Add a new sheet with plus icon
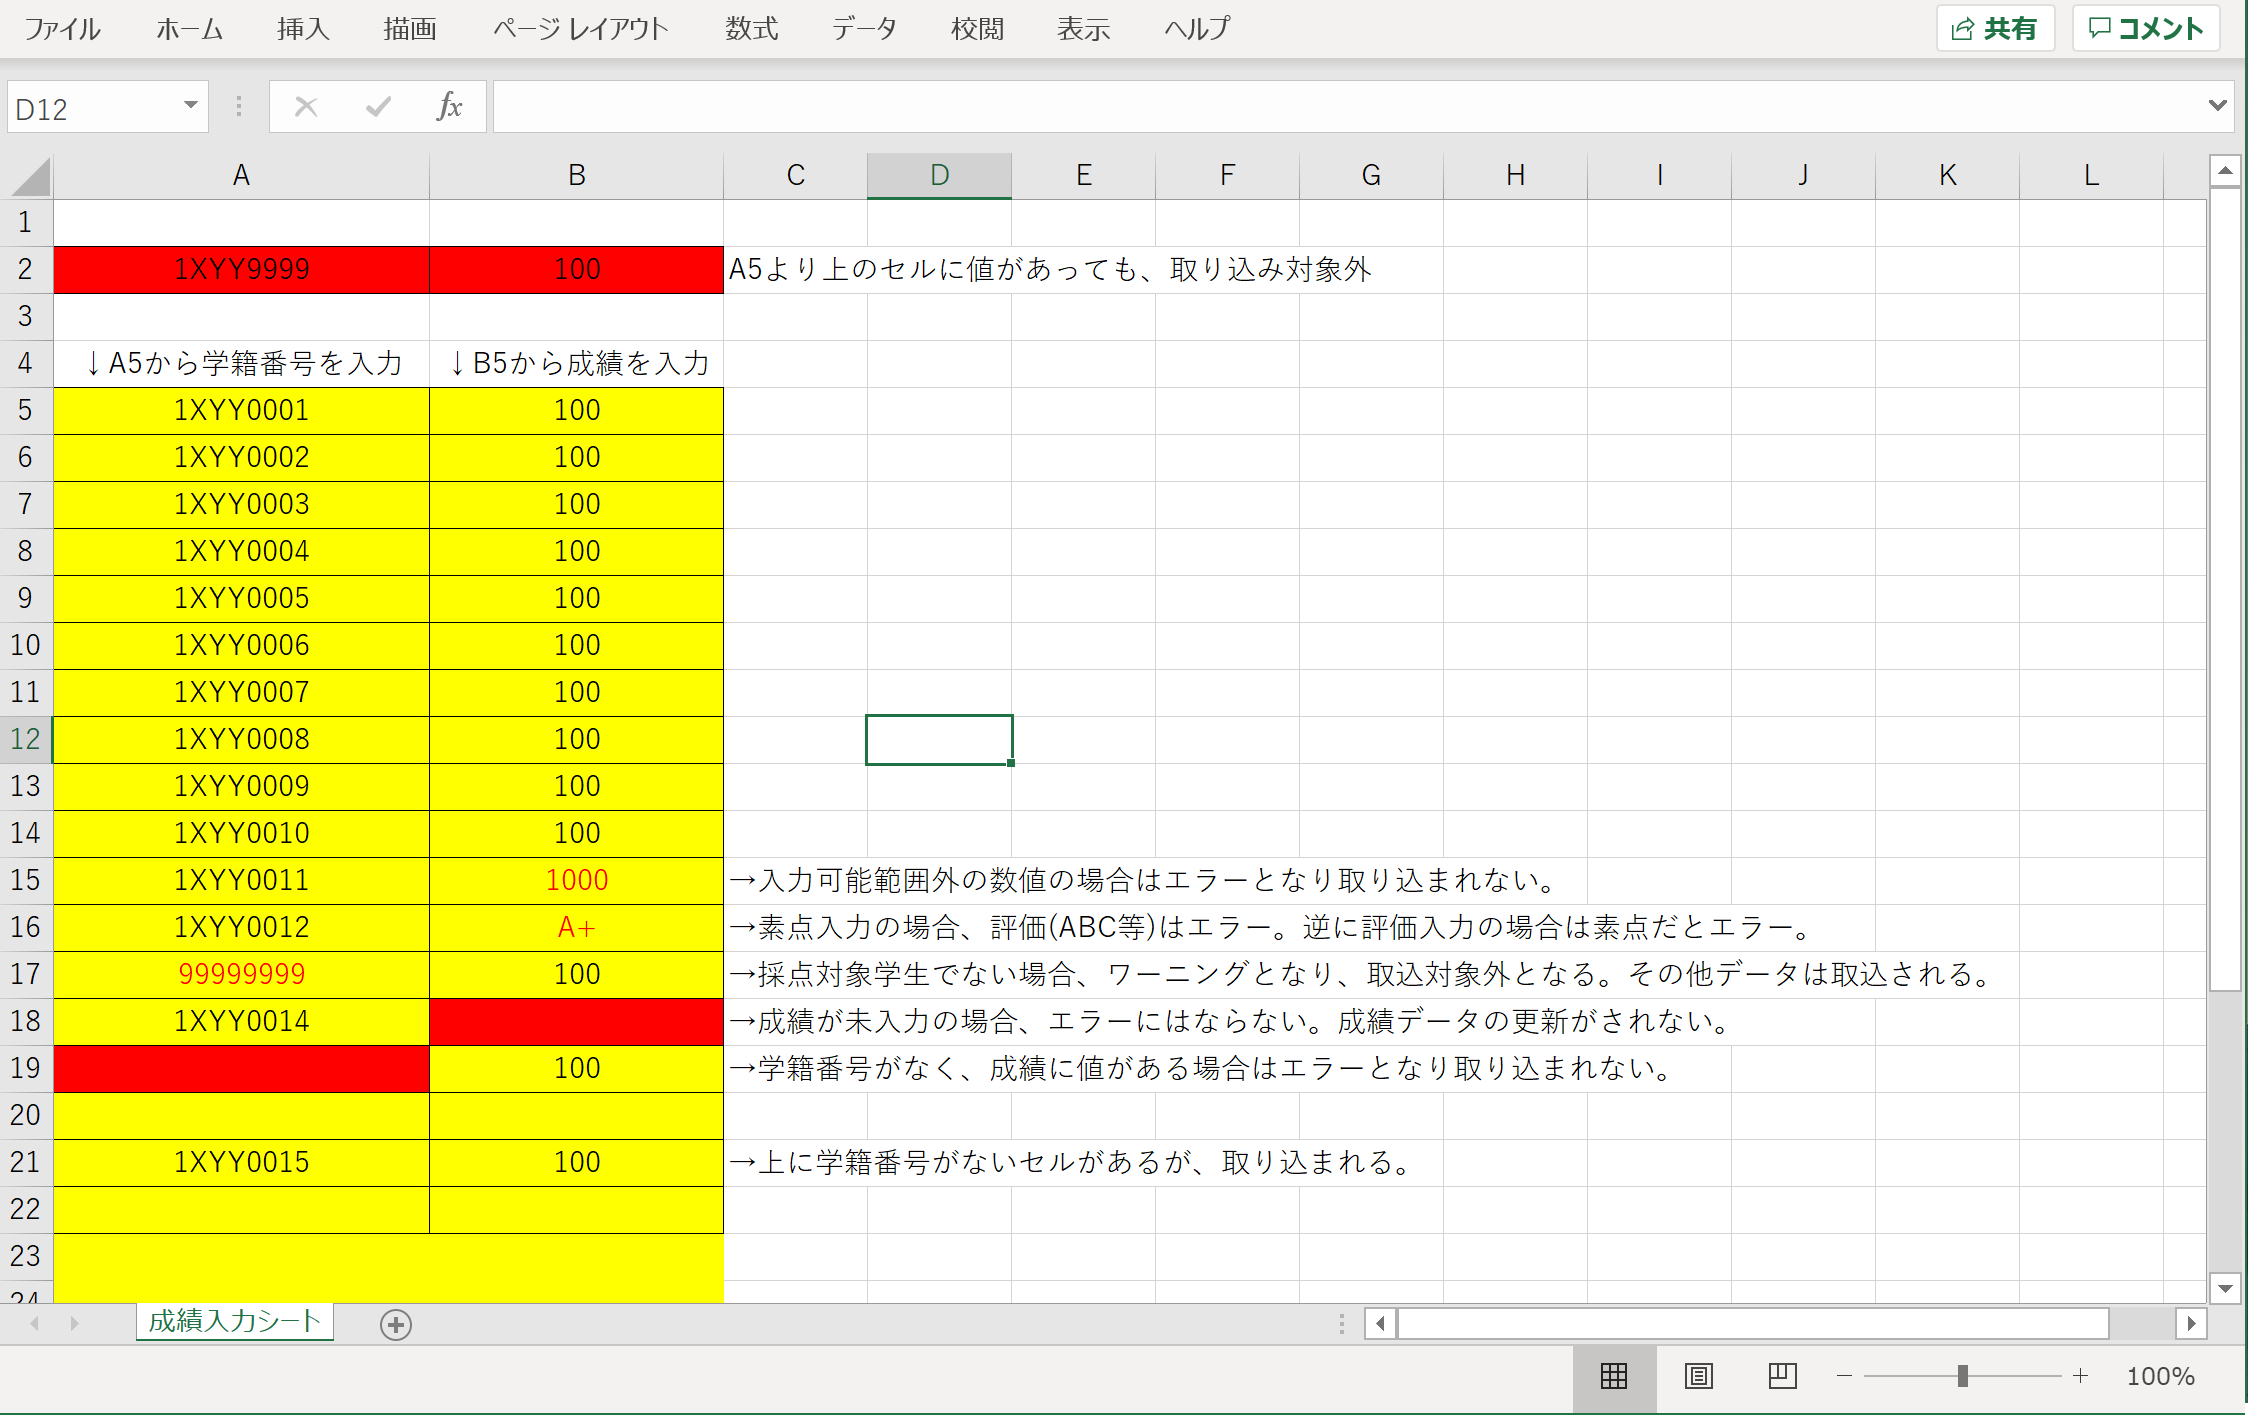 point(396,1324)
